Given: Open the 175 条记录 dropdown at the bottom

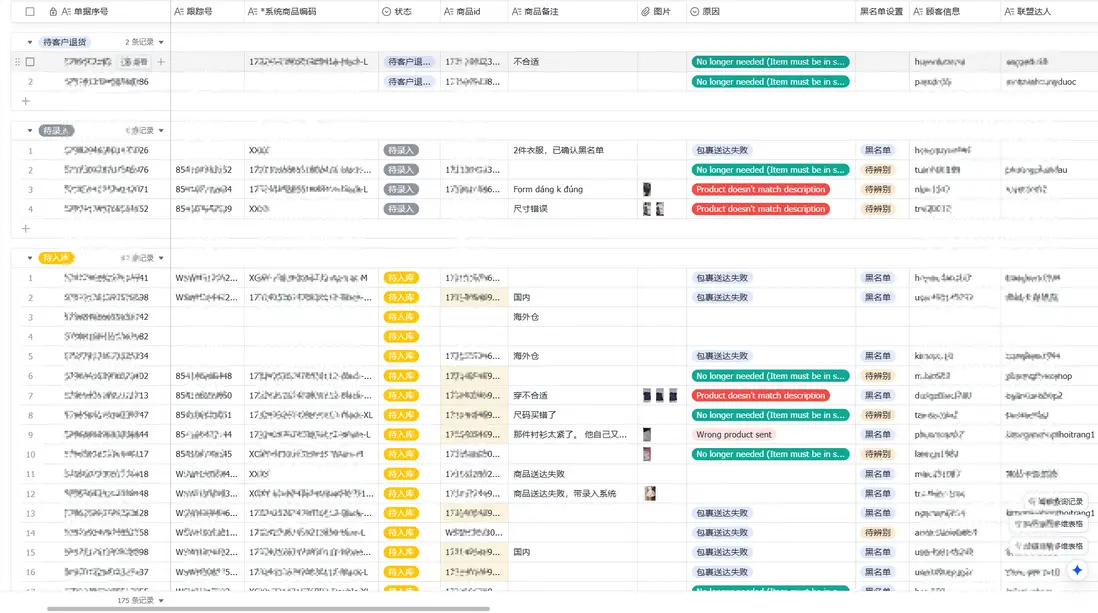Looking at the screenshot, I should coord(140,600).
